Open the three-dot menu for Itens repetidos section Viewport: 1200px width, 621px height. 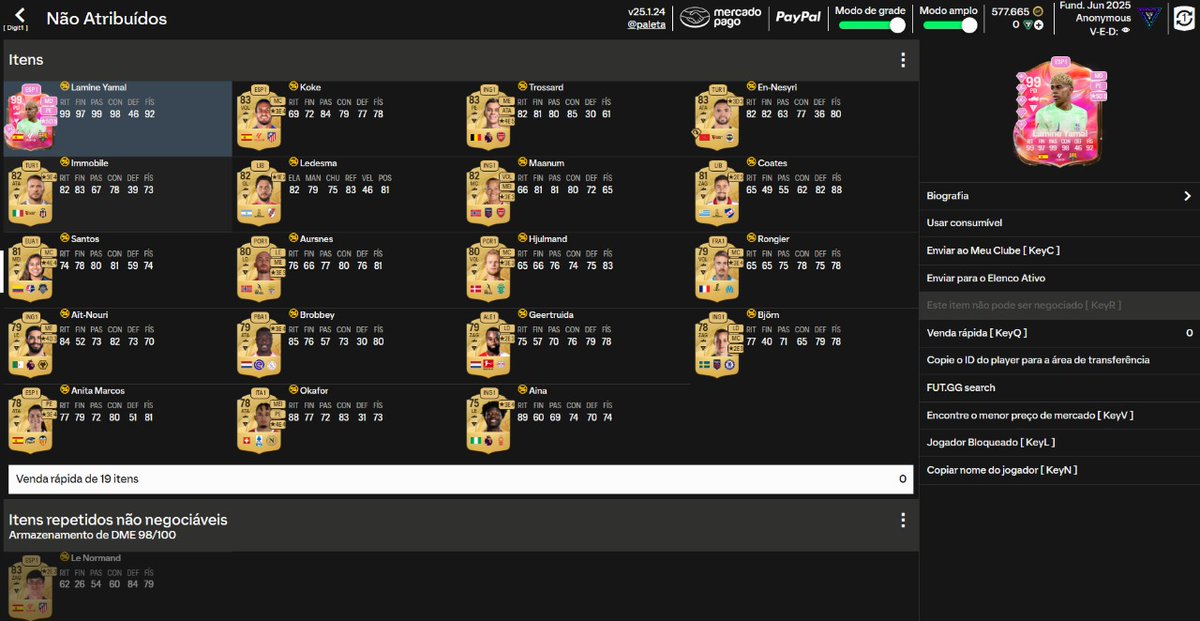903,520
